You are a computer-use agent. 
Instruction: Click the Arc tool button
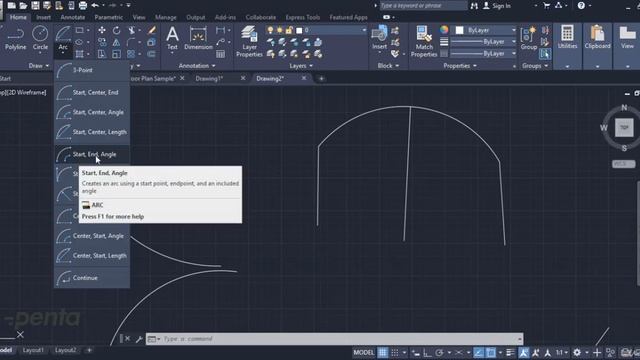(x=63, y=38)
